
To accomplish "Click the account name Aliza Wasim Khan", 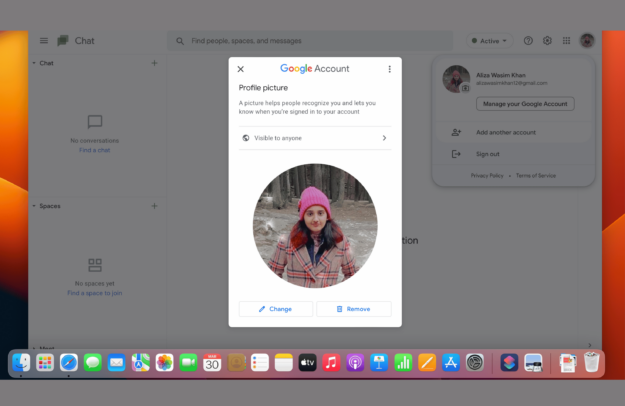I will point(501,75).
